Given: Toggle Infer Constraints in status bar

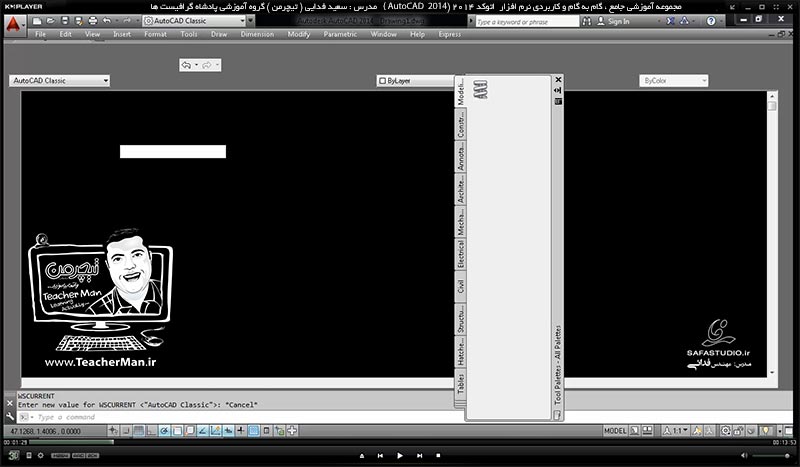Looking at the screenshot, I should click(113, 431).
